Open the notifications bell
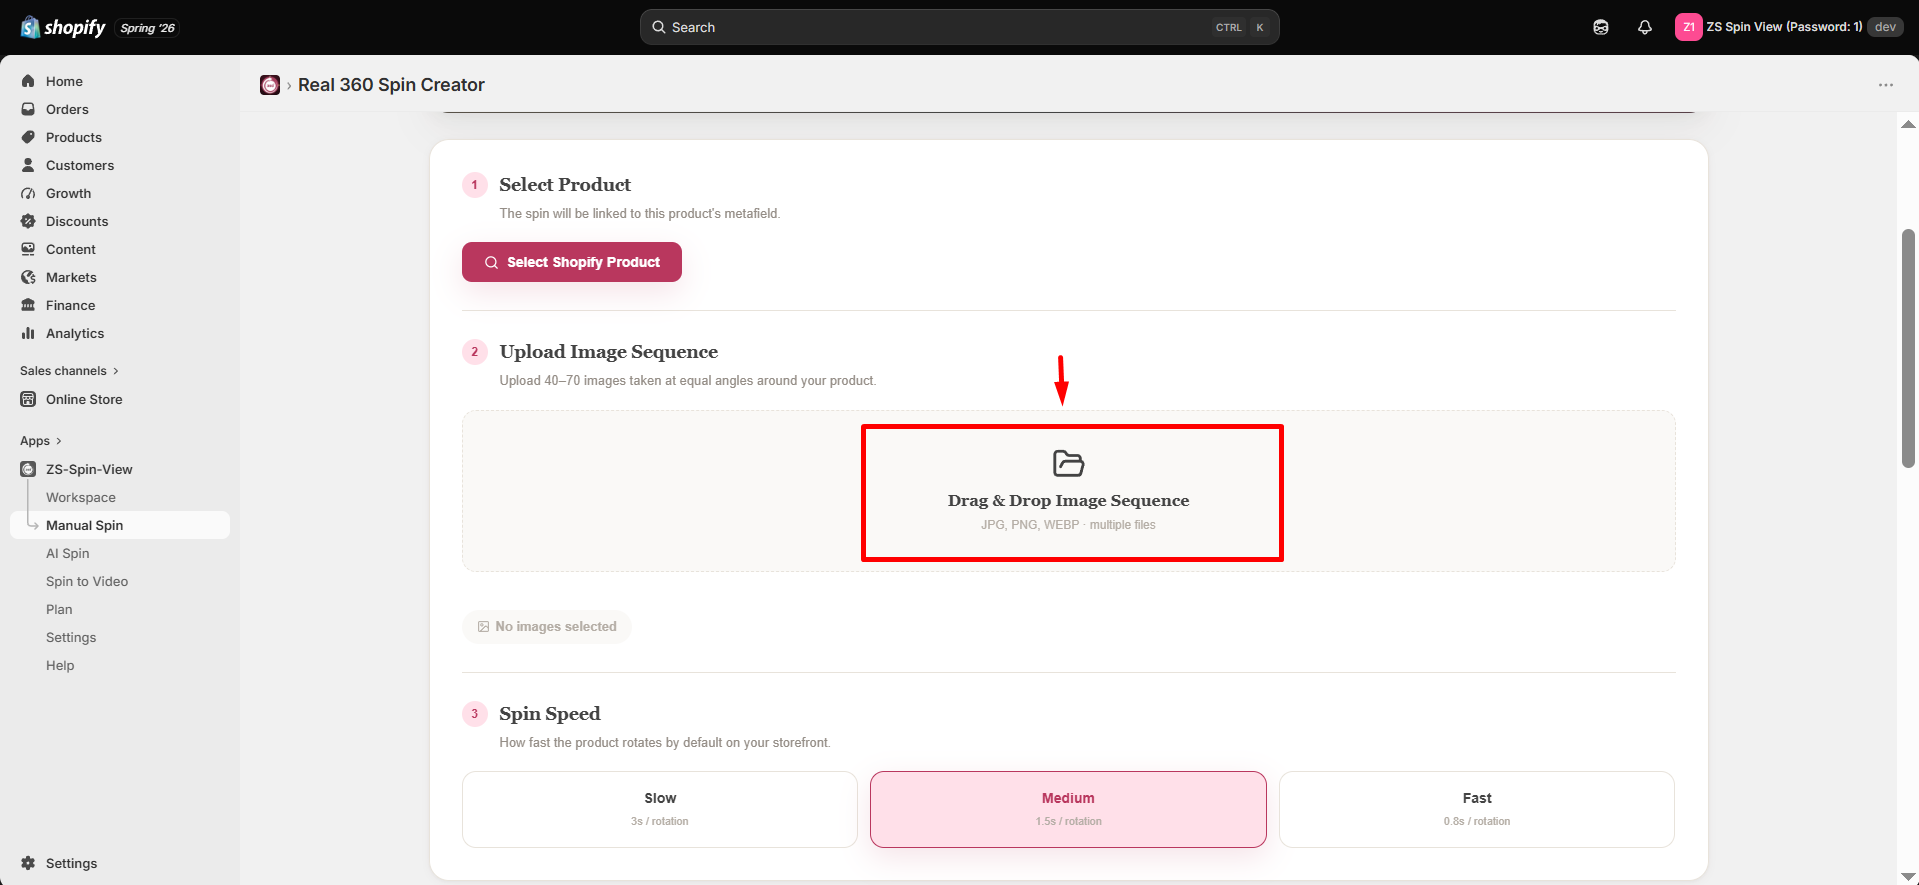 tap(1645, 27)
